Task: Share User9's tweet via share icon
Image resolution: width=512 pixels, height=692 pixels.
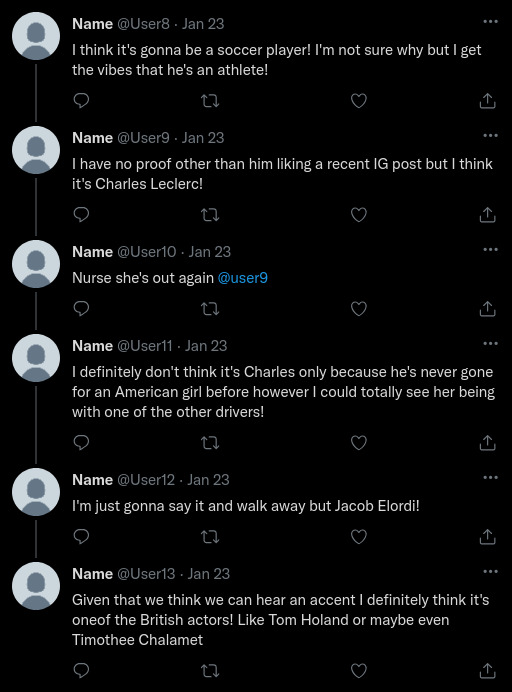Action: click(x=487, y=215)
